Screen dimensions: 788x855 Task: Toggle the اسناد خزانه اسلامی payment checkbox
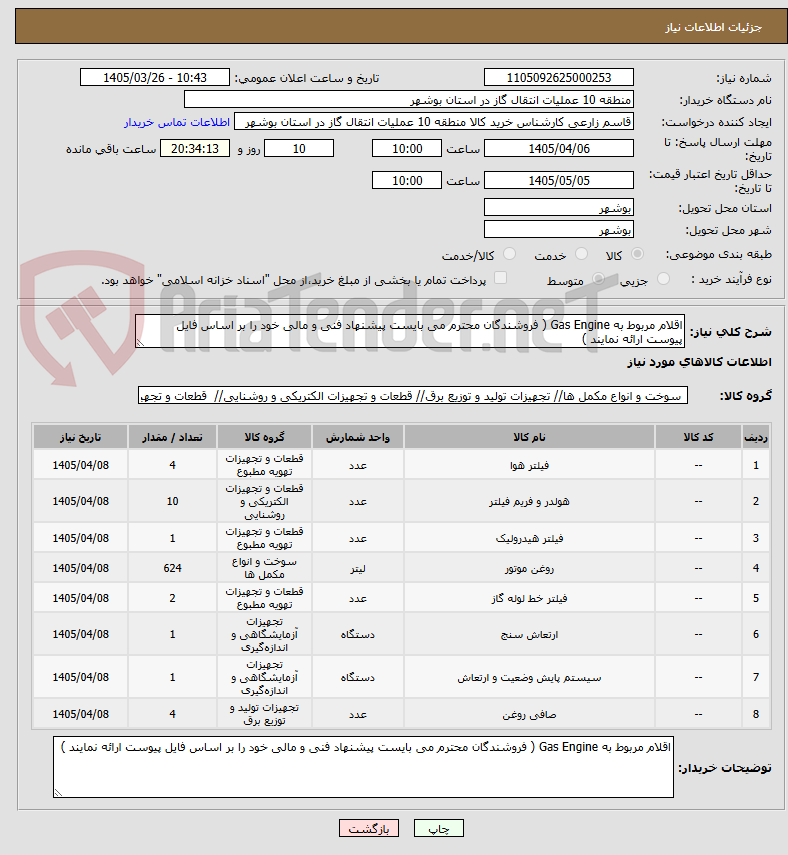tap(500, 278)
